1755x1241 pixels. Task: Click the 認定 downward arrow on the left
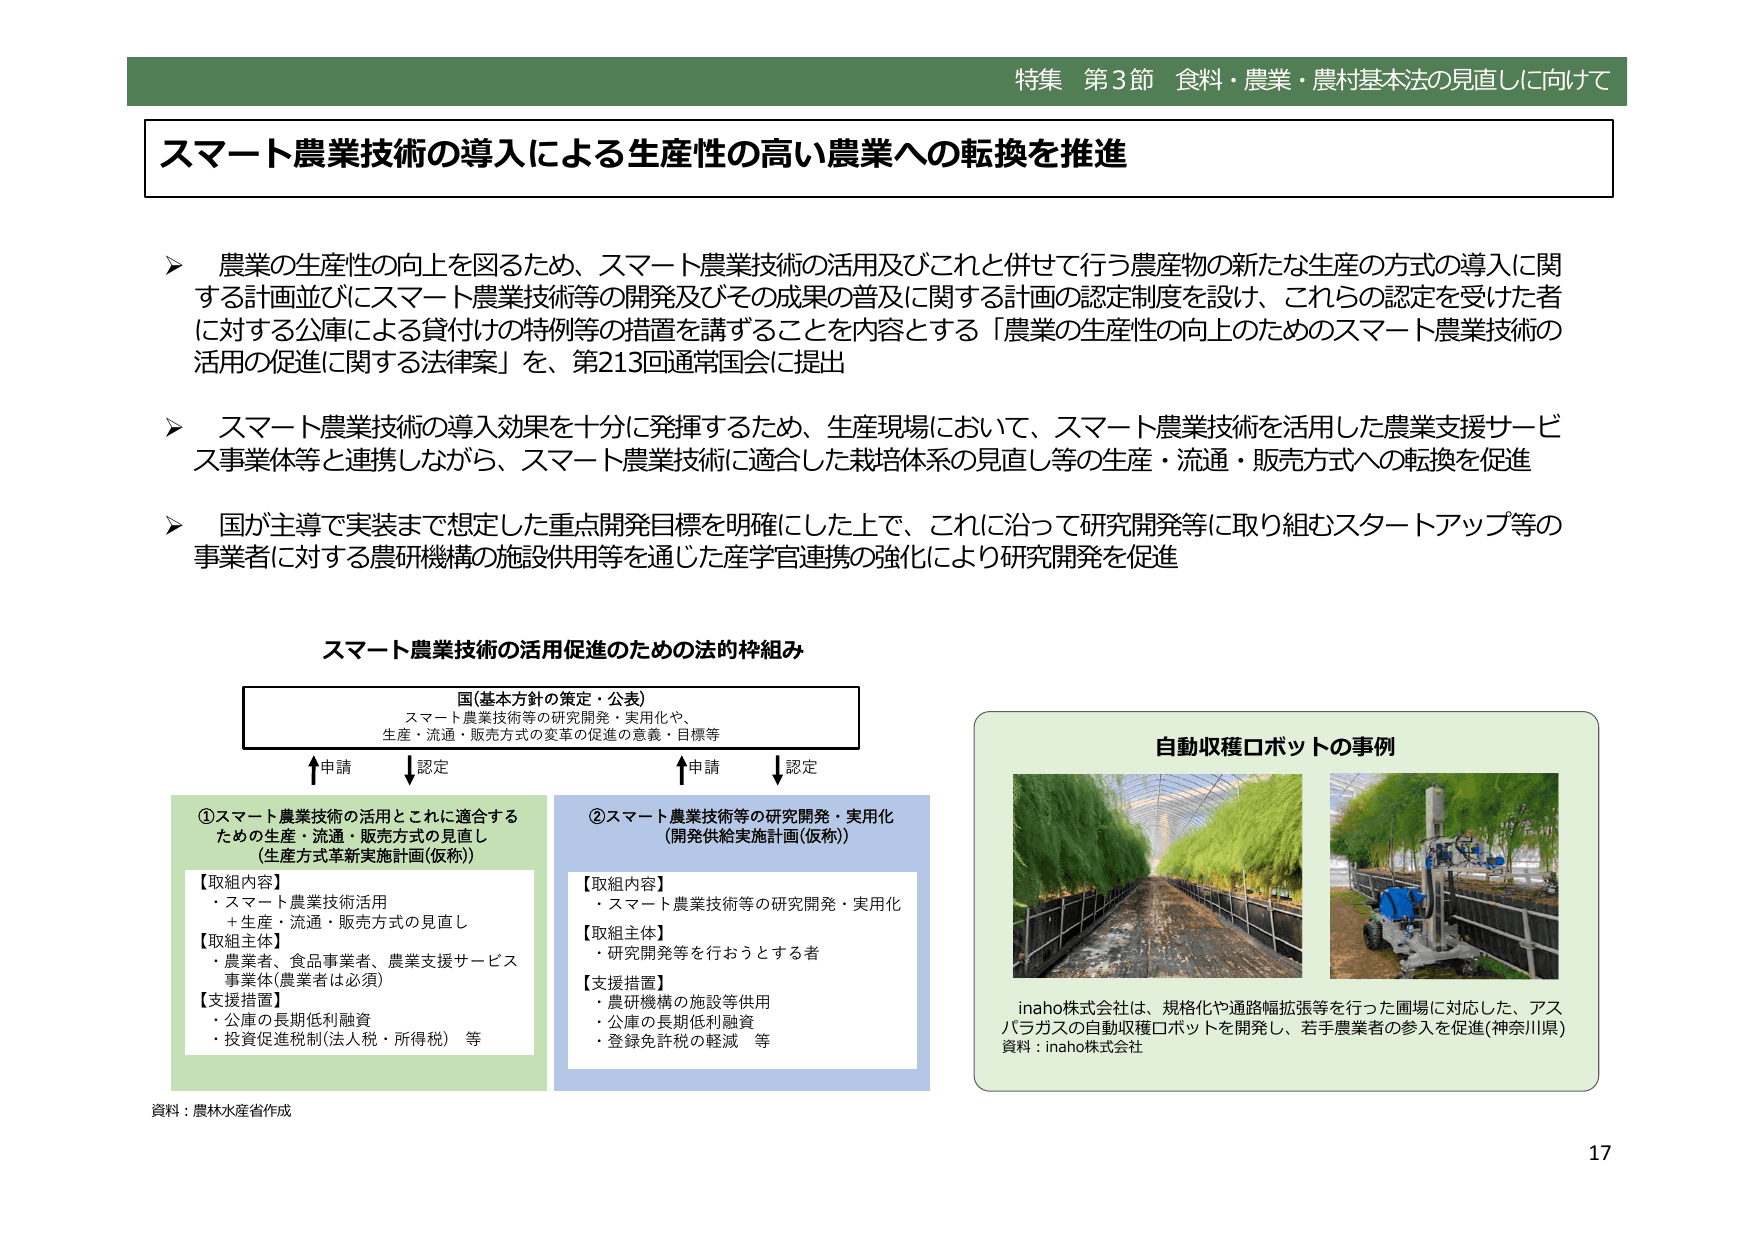[x=410, y=768]
